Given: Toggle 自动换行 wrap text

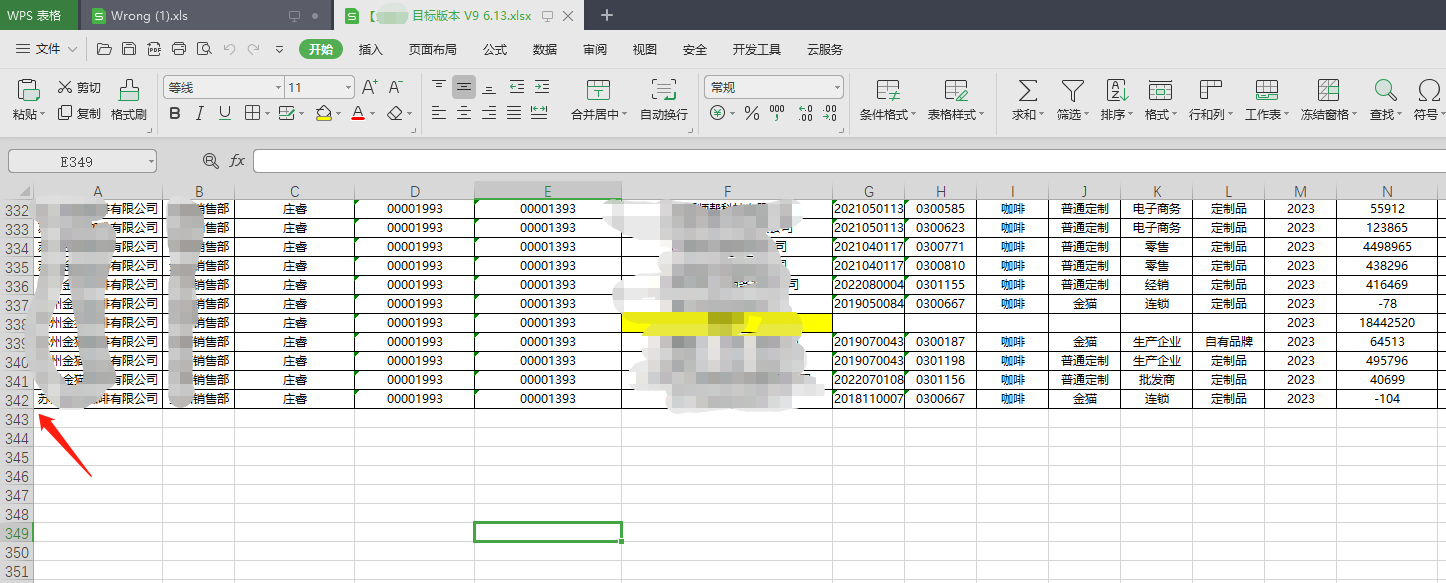Looking at the screenshot, I should point(664,101).
